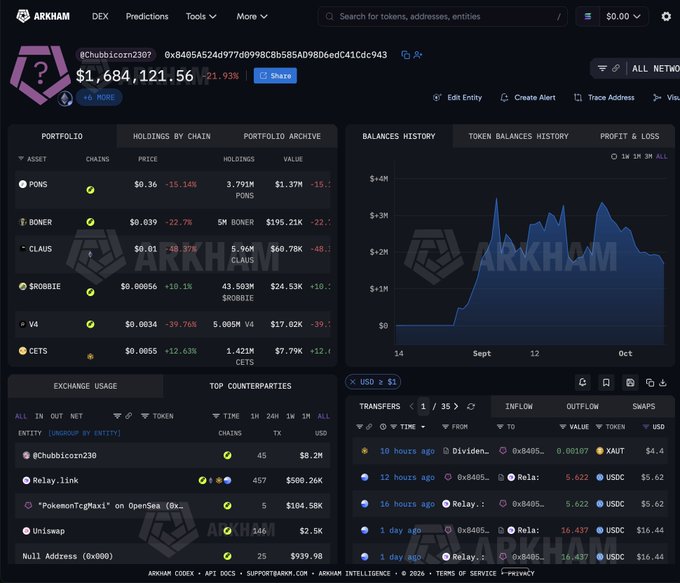The width and height of the screenshot is (680, 583).
Task: Go to previous transfers page
Action: pyautogui.click(x=412, y=406)
